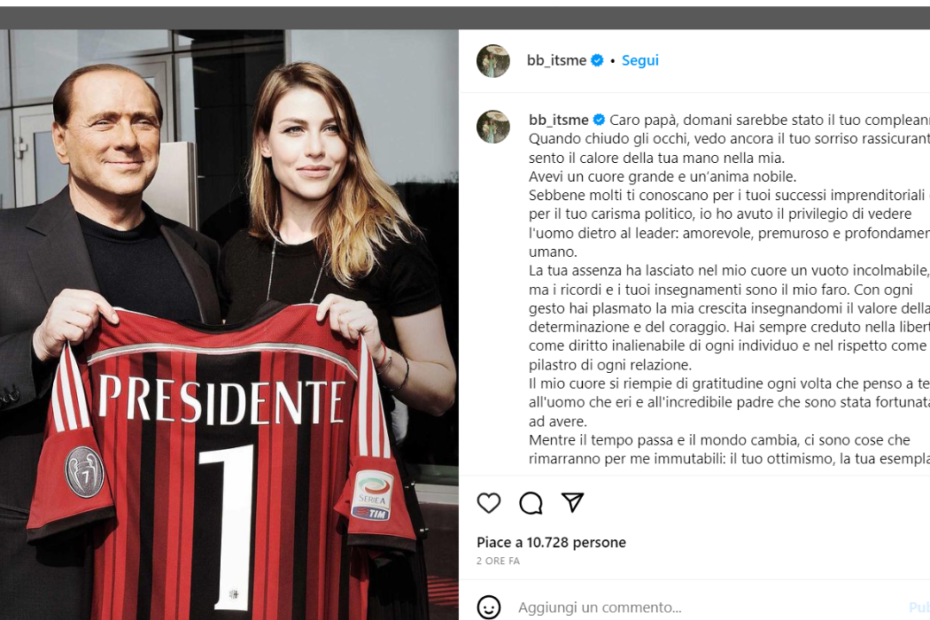Like the post with the heart icon
This screenshot has width=930, height=620.
click(x=489, y=503)
